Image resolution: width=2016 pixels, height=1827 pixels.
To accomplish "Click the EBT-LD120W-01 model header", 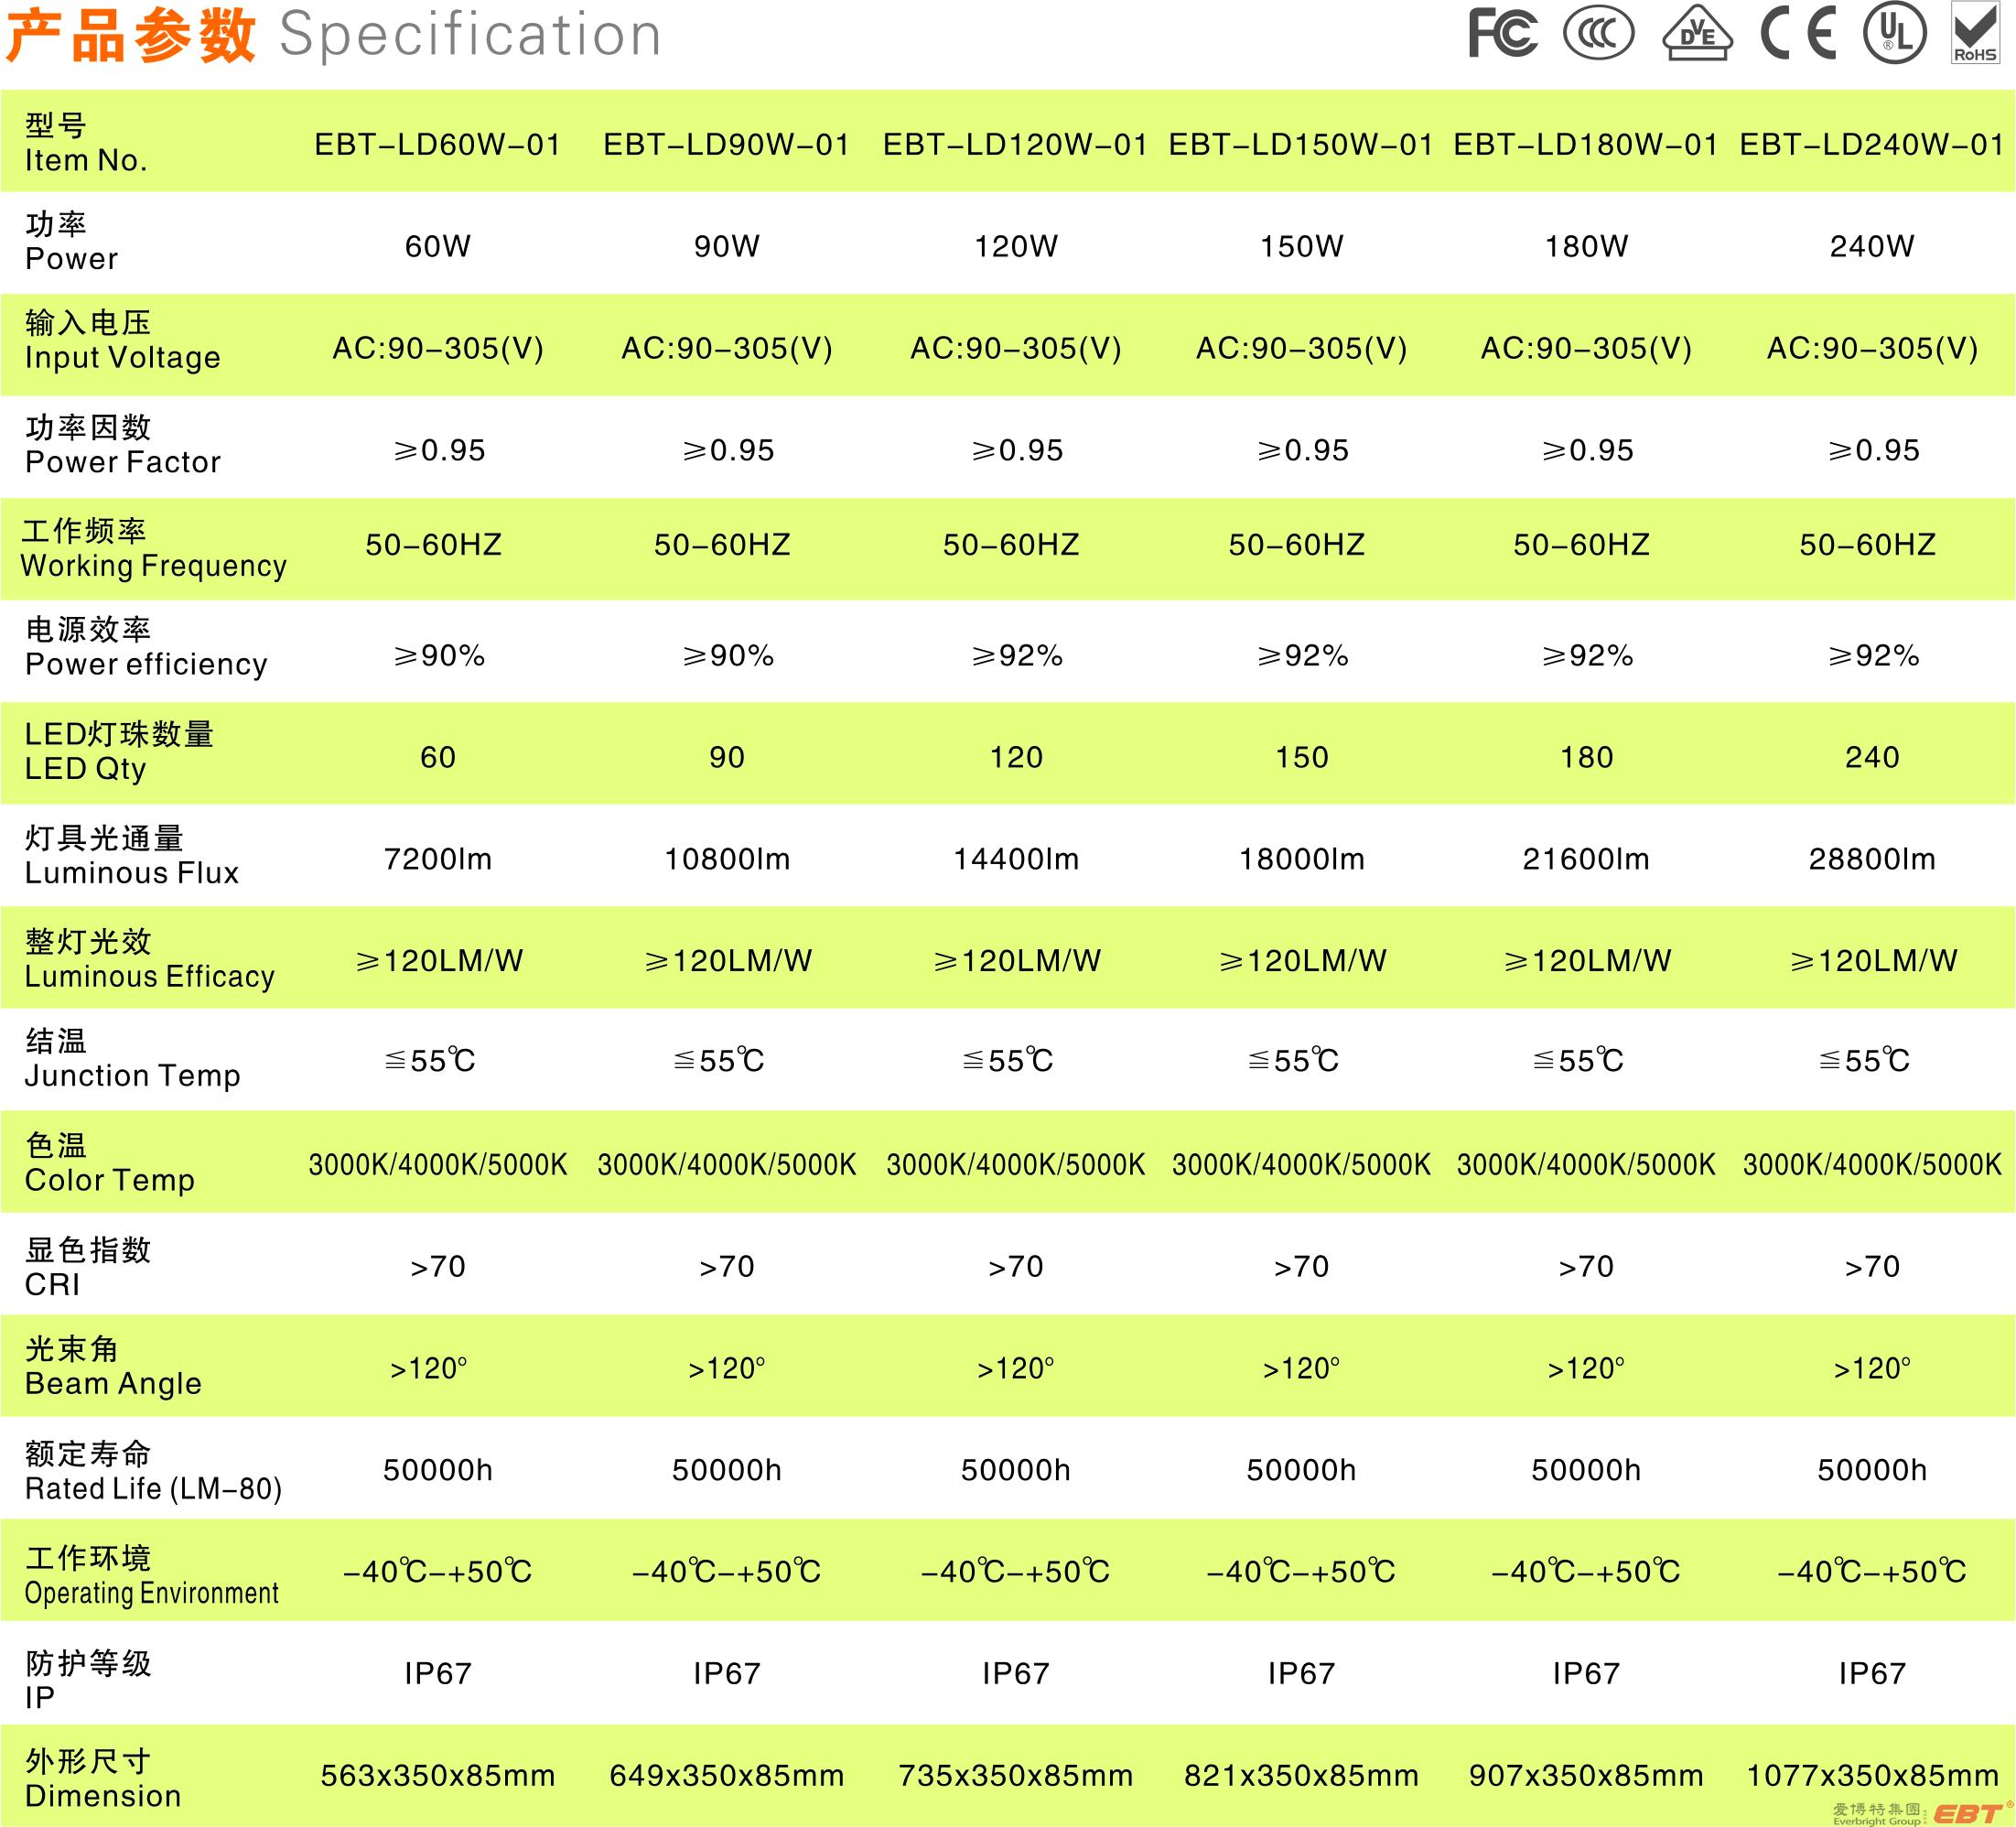I will 1015,145.
